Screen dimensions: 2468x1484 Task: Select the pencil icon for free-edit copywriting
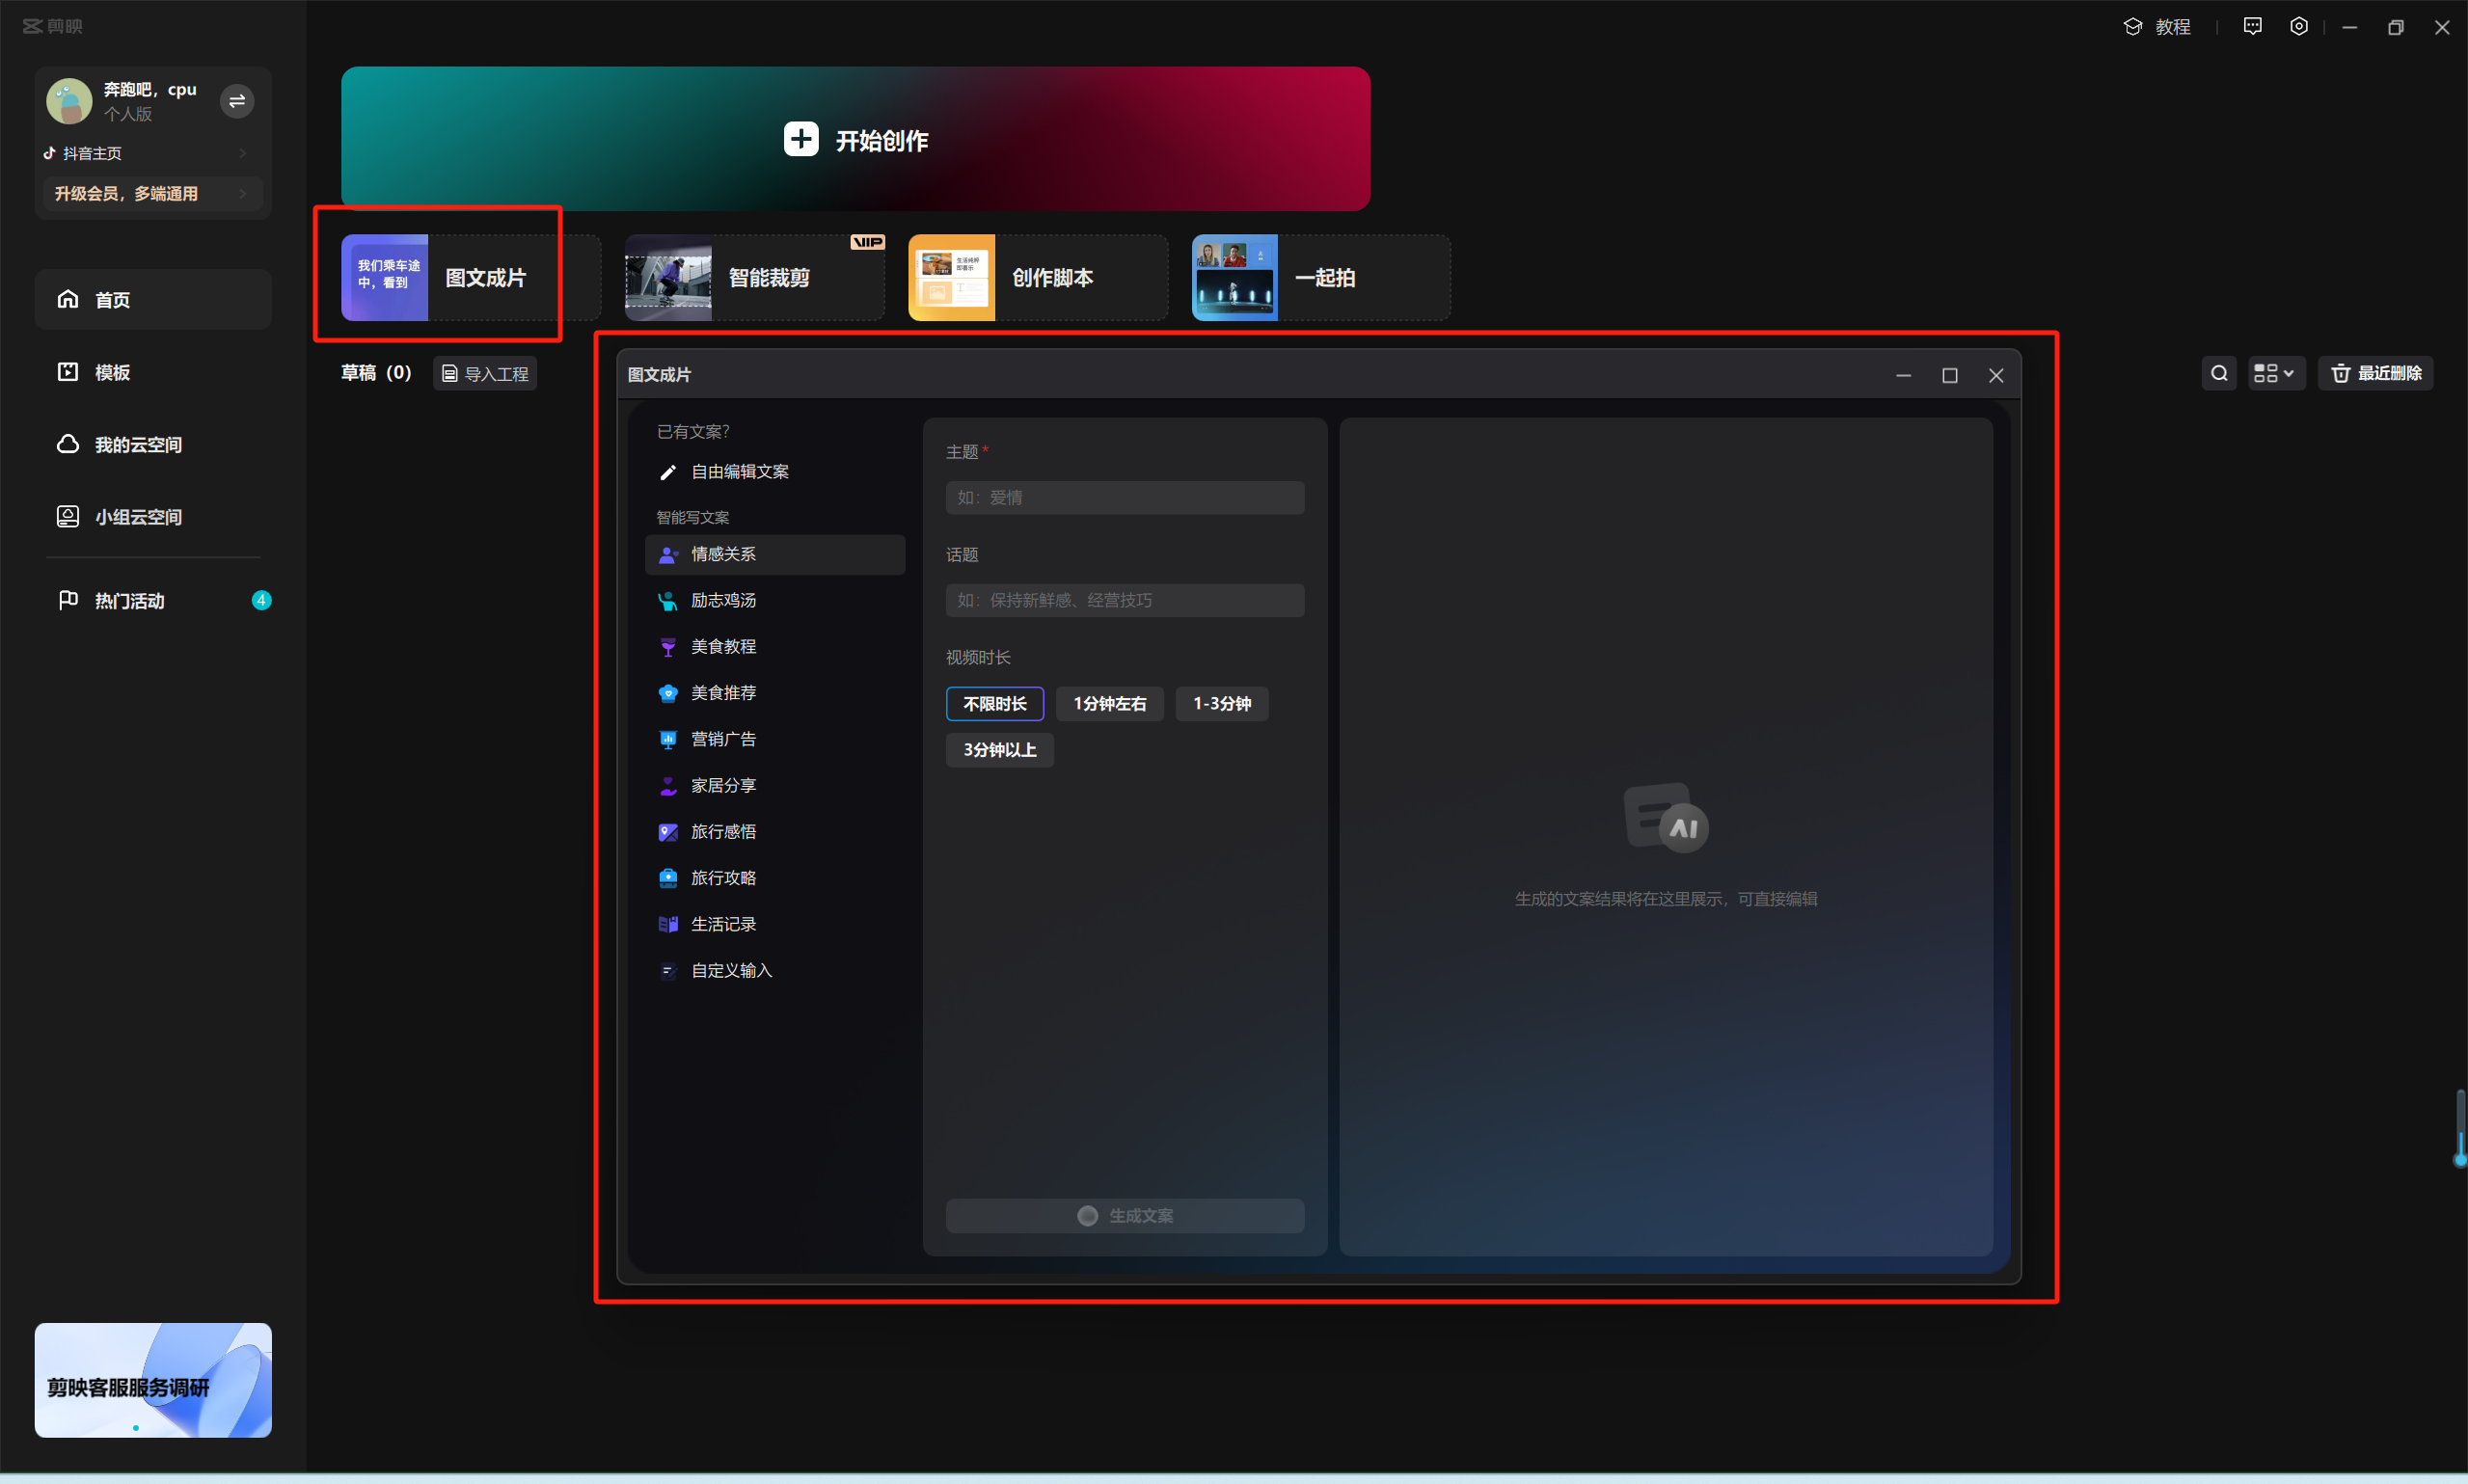tap(668, 472)
